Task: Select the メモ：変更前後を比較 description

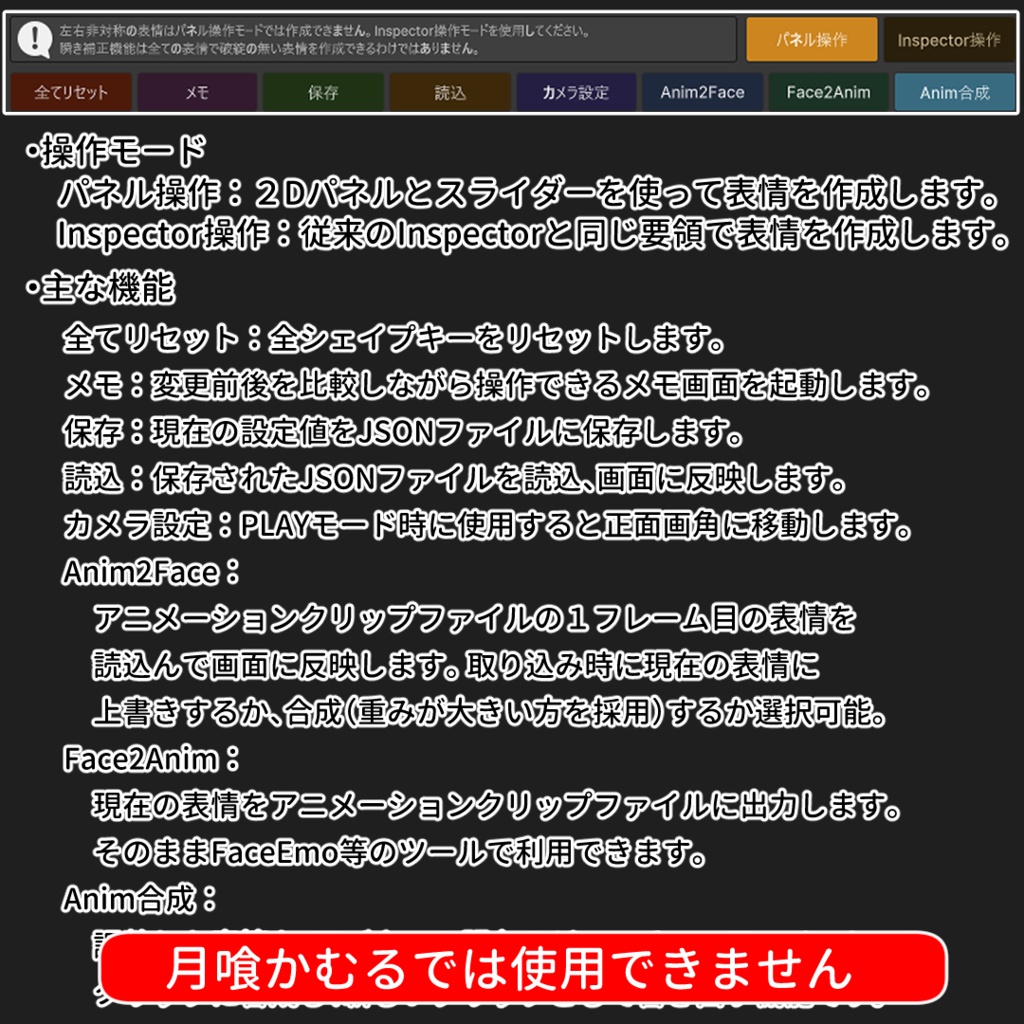Action: [496, 385]
